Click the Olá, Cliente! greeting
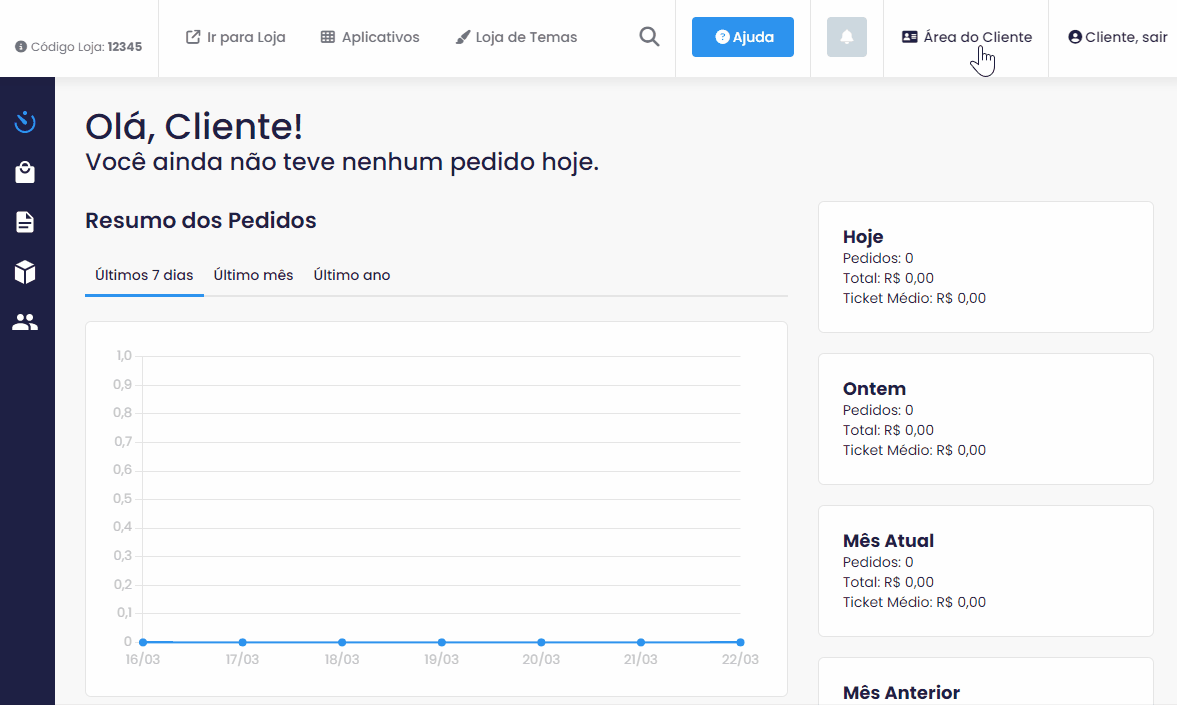 tap(194, 126)
